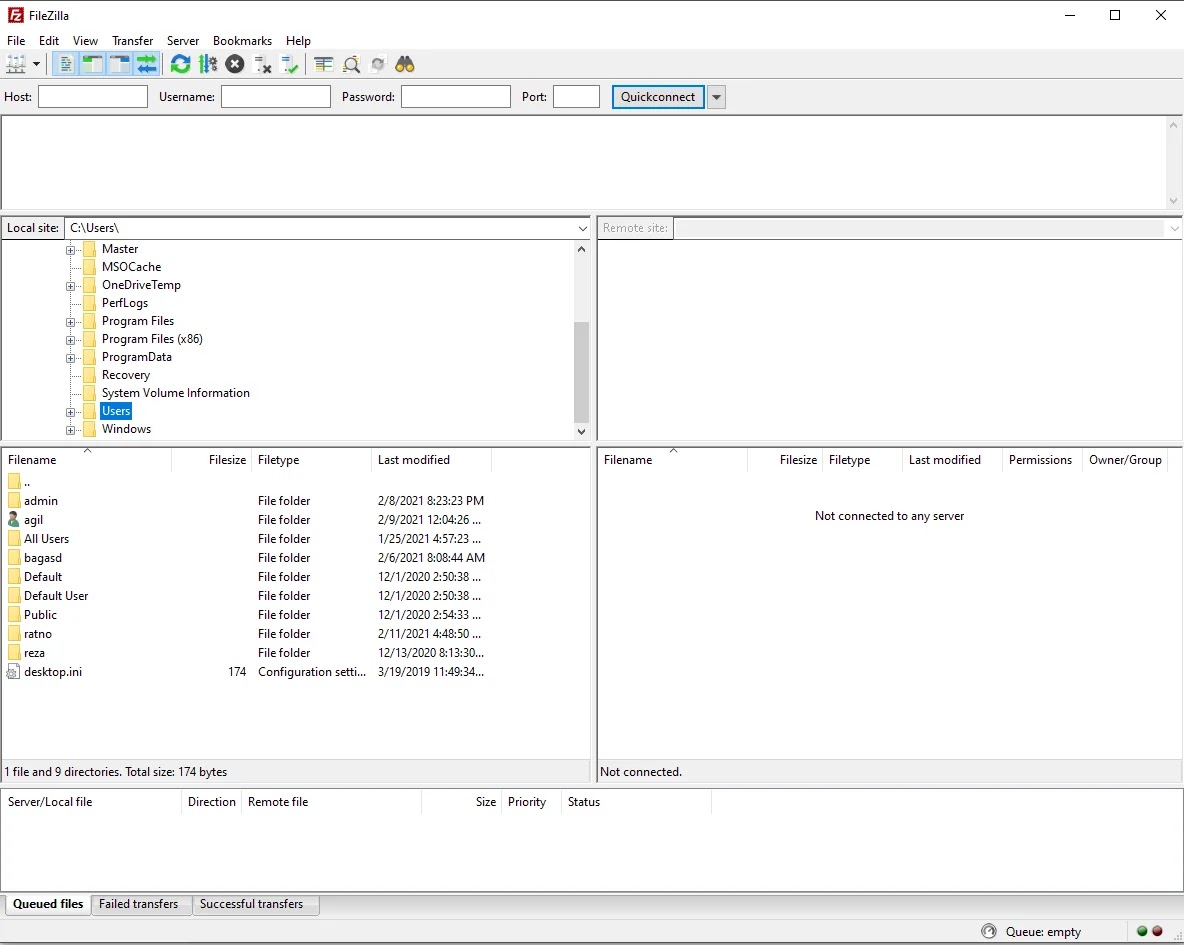Image resolution: width=1184 pixels, height=945 pixels.
Task: Open the Local site path dropdown
Action: 582,228
